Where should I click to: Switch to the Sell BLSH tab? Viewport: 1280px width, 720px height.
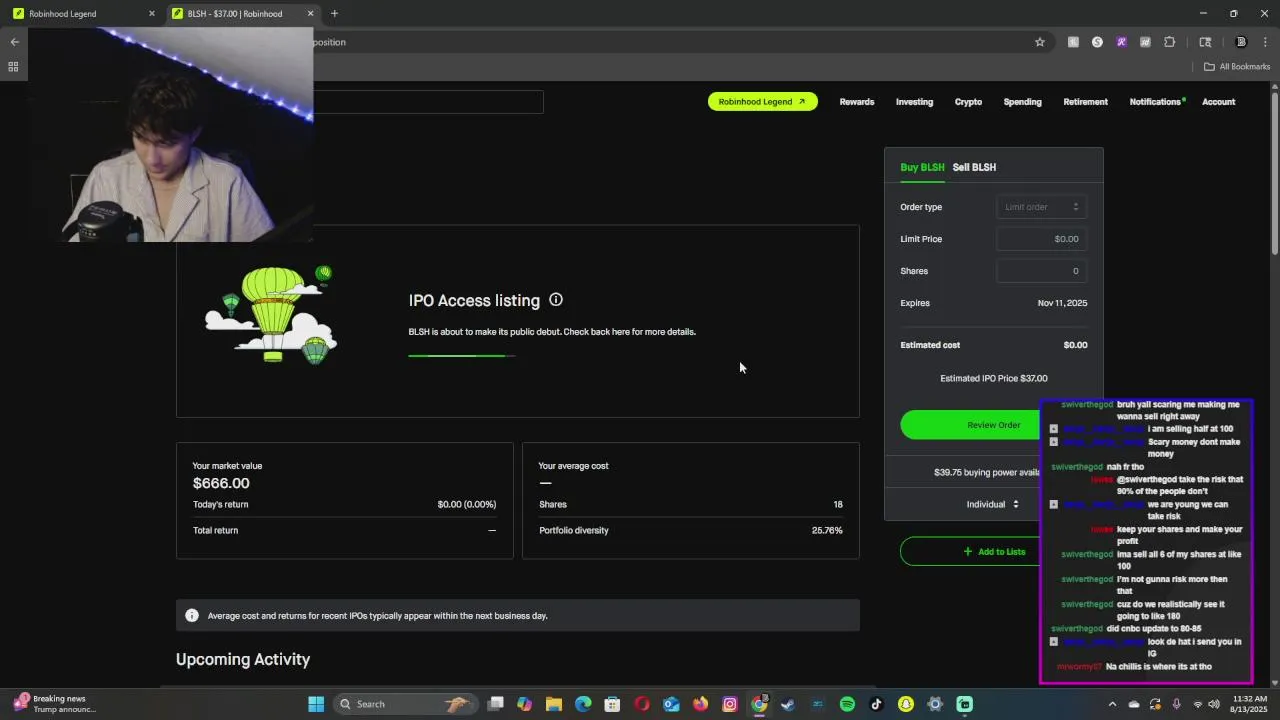pos(974,167)
